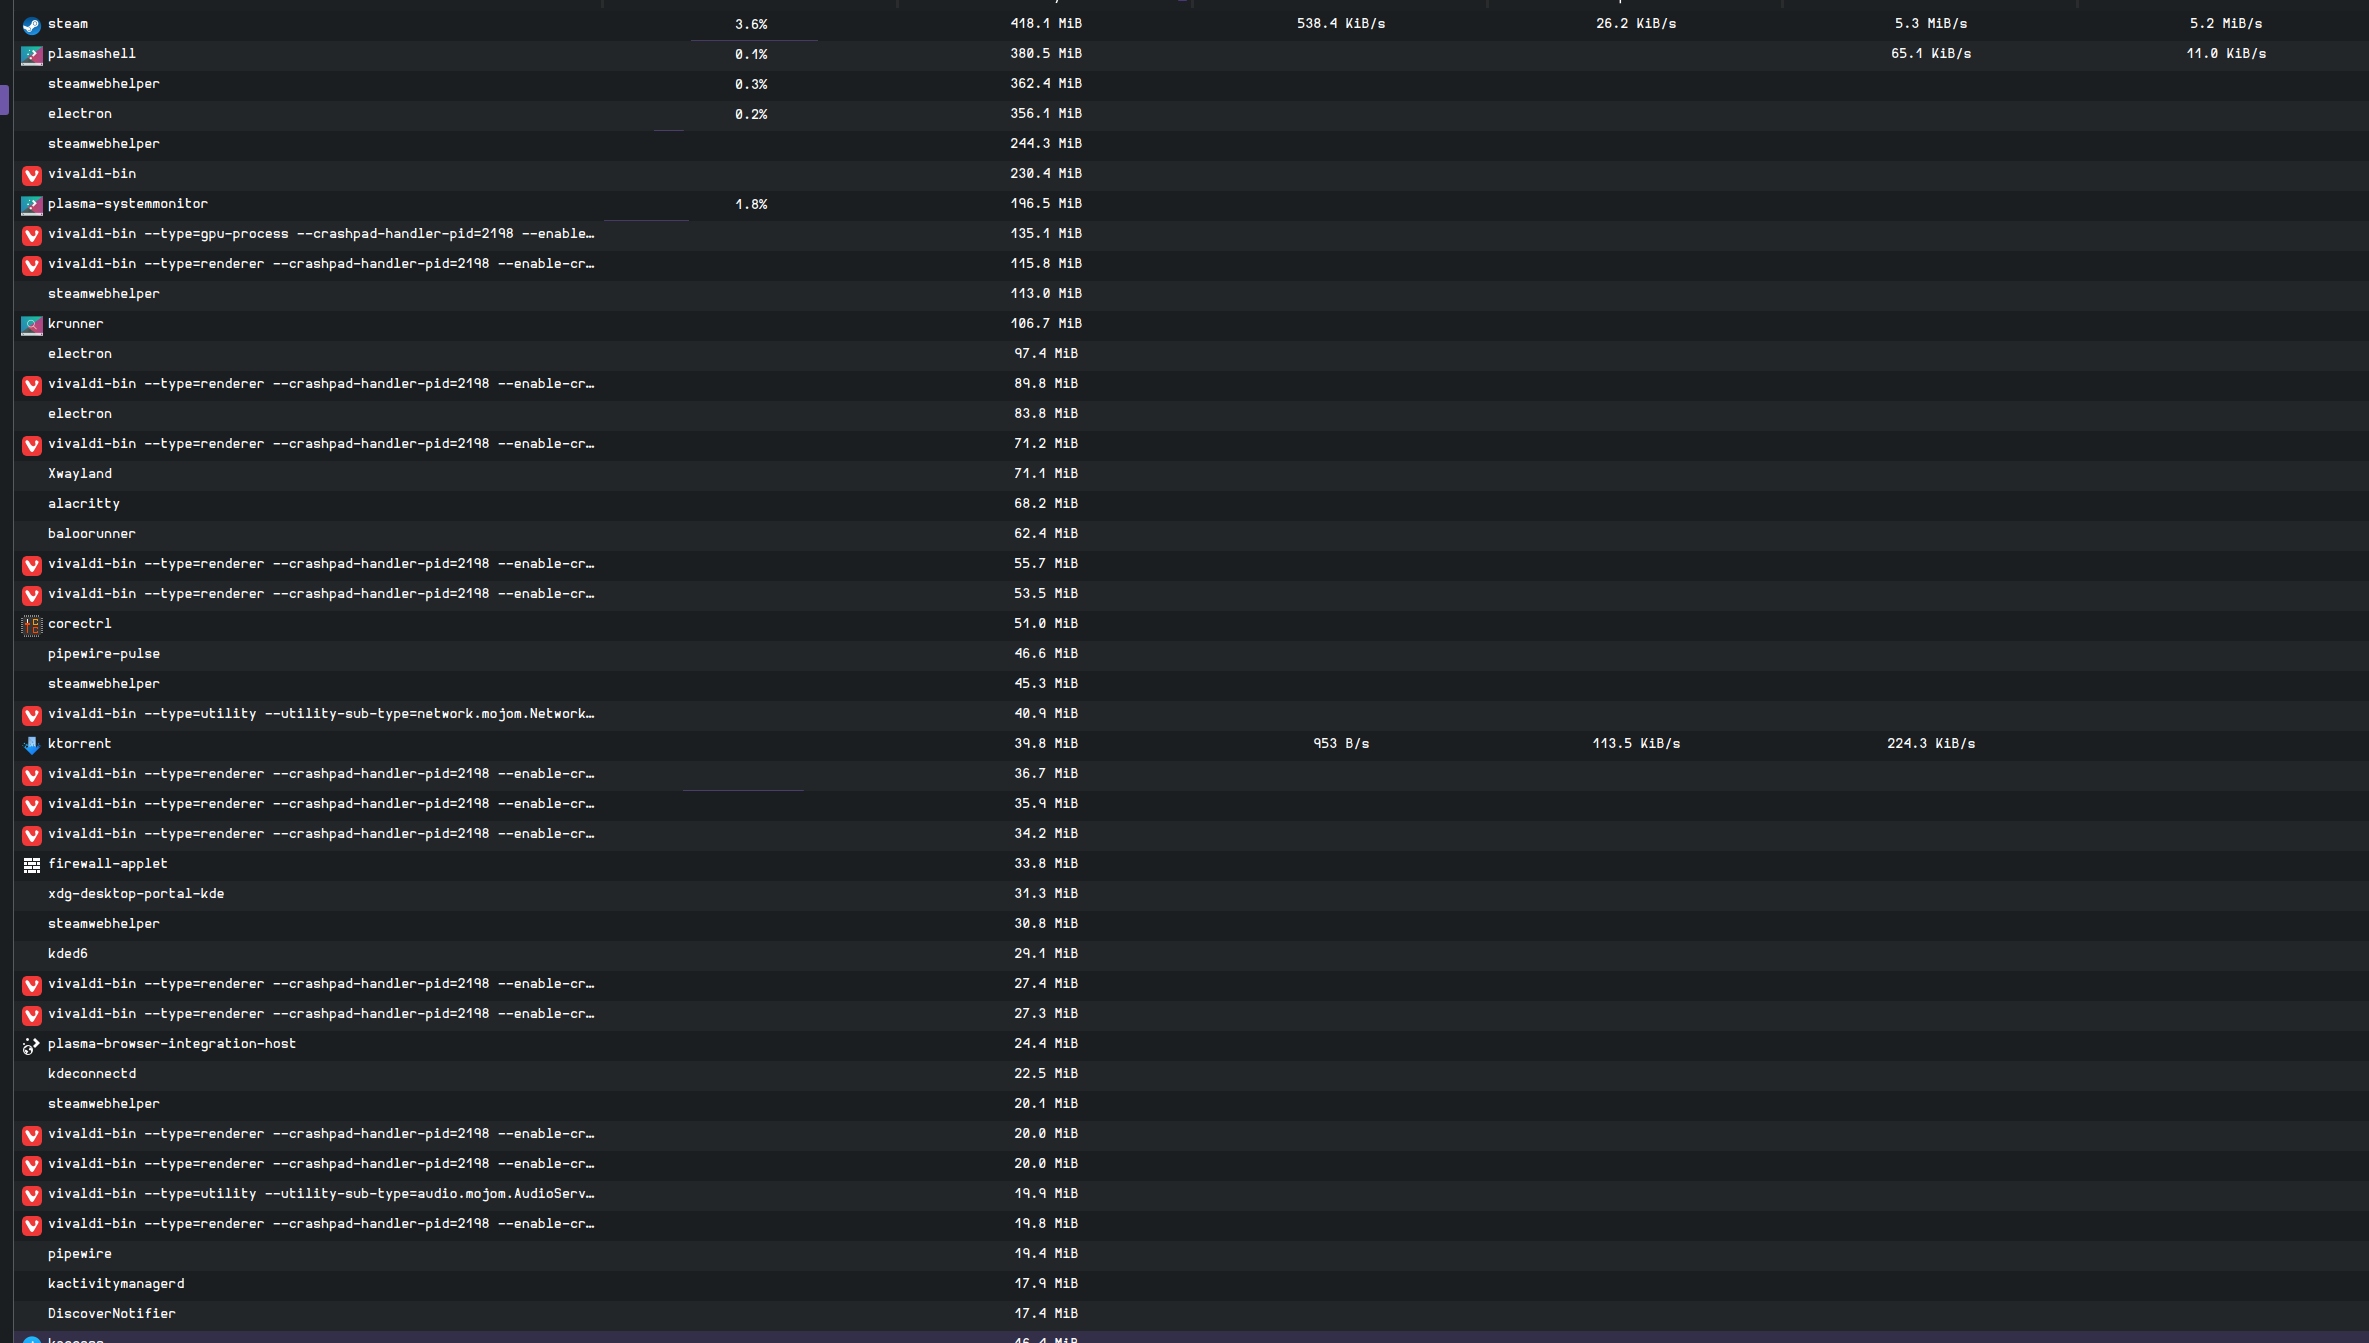Select the ktorrent process name
The height and width of the screenshot is (1343, 2369).
point(80,743)
